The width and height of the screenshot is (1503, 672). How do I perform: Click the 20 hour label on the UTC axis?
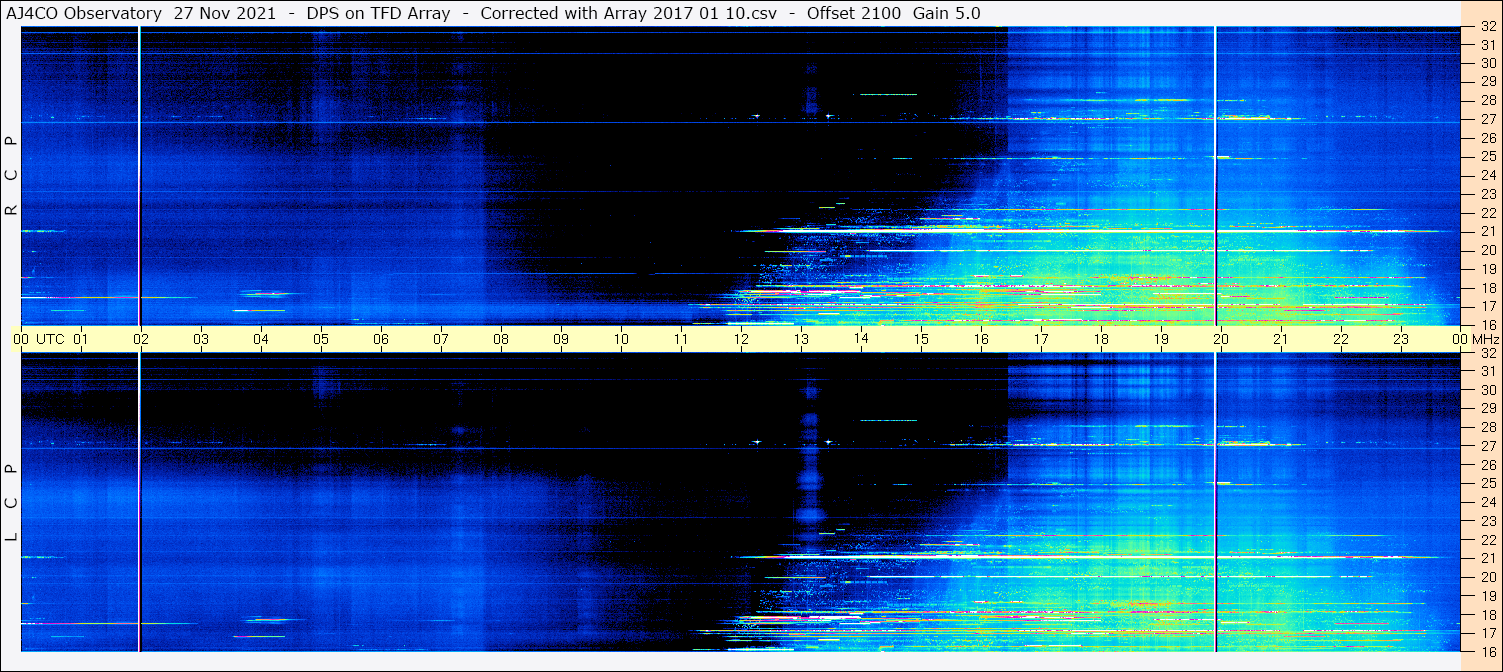point(1221,339)
